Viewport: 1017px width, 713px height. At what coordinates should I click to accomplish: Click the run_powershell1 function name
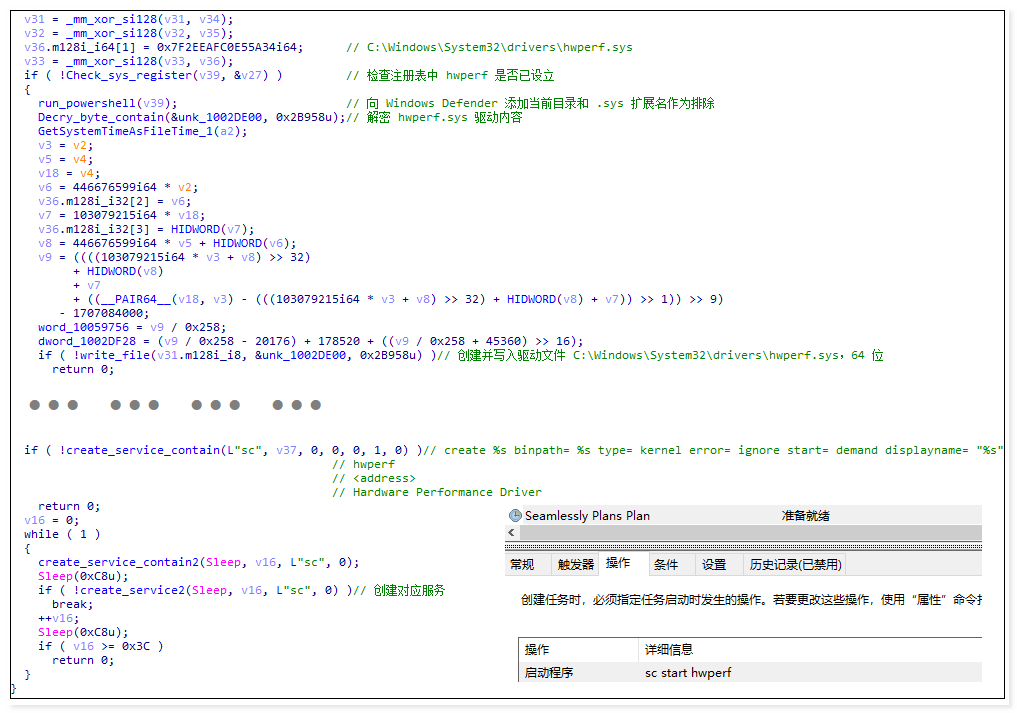pos(87,102)
